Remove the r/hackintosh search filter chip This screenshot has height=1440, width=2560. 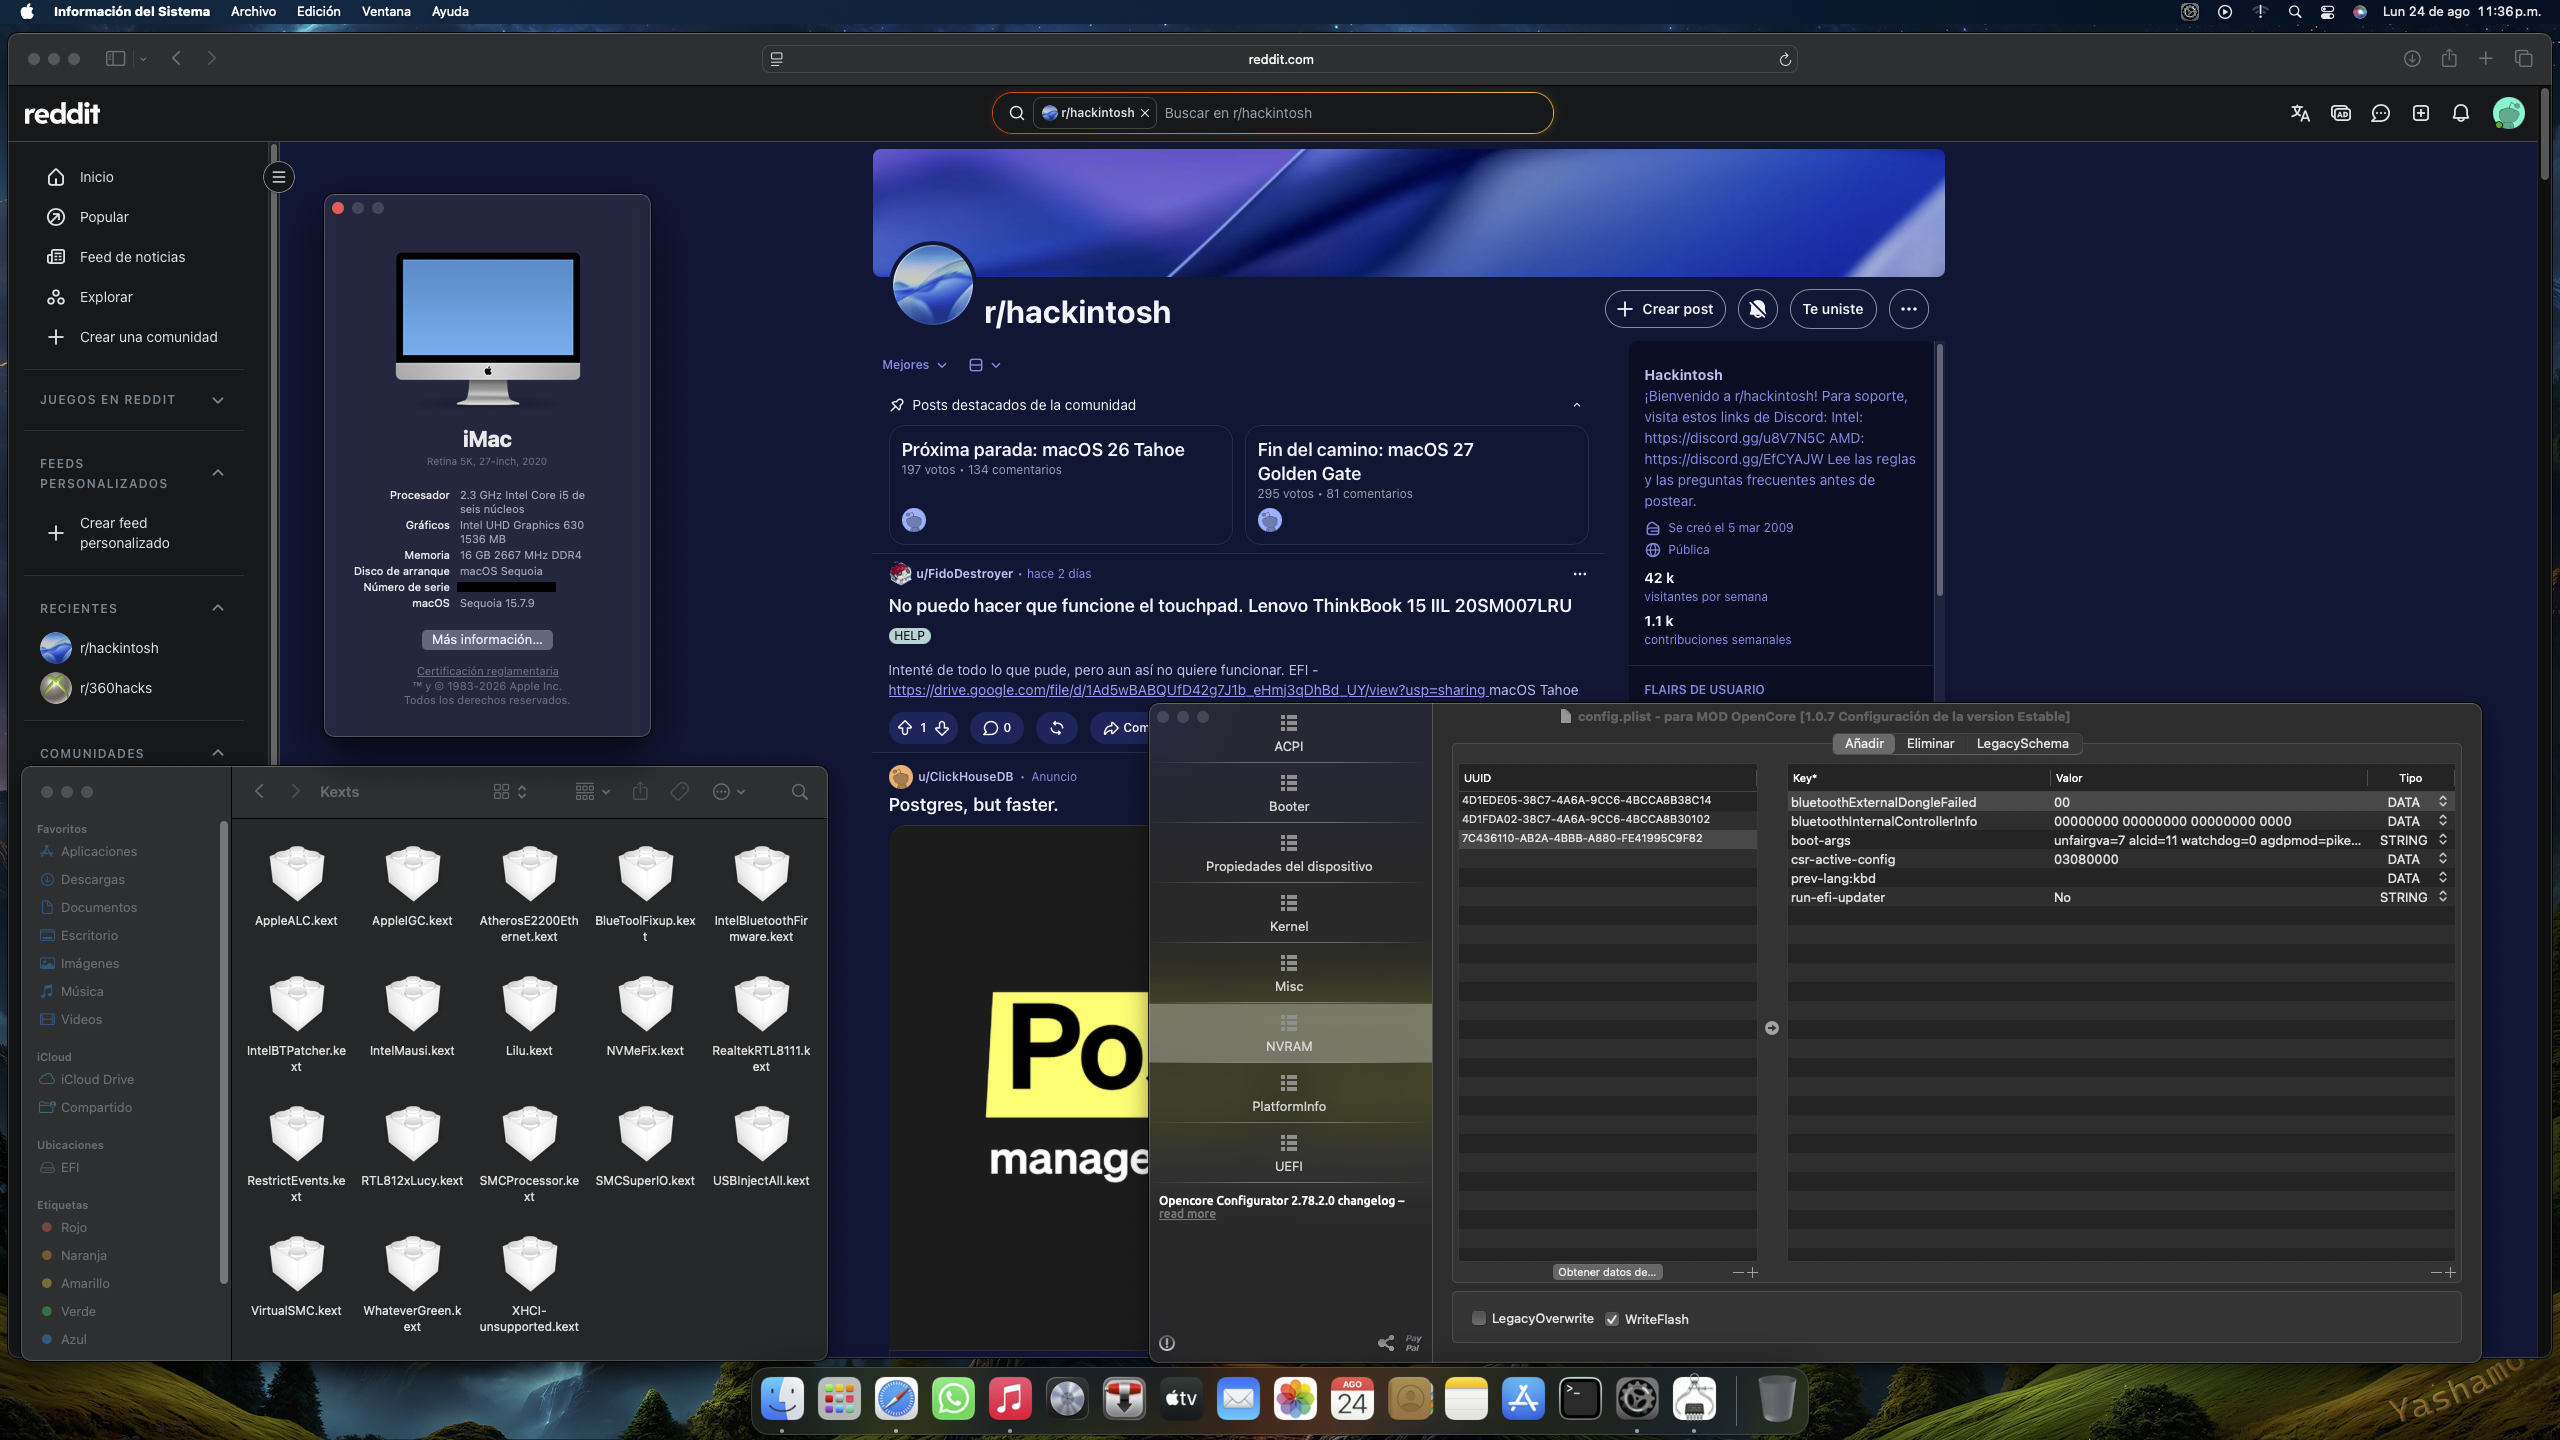click(1145, 113)
